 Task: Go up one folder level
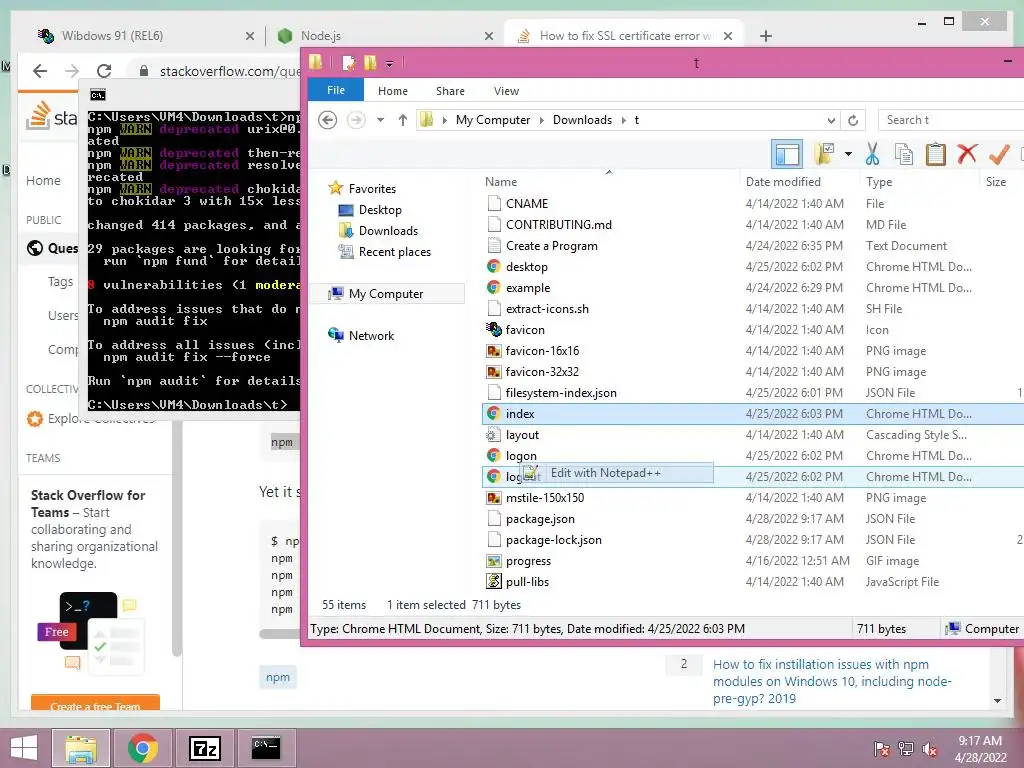coord(403,120)
